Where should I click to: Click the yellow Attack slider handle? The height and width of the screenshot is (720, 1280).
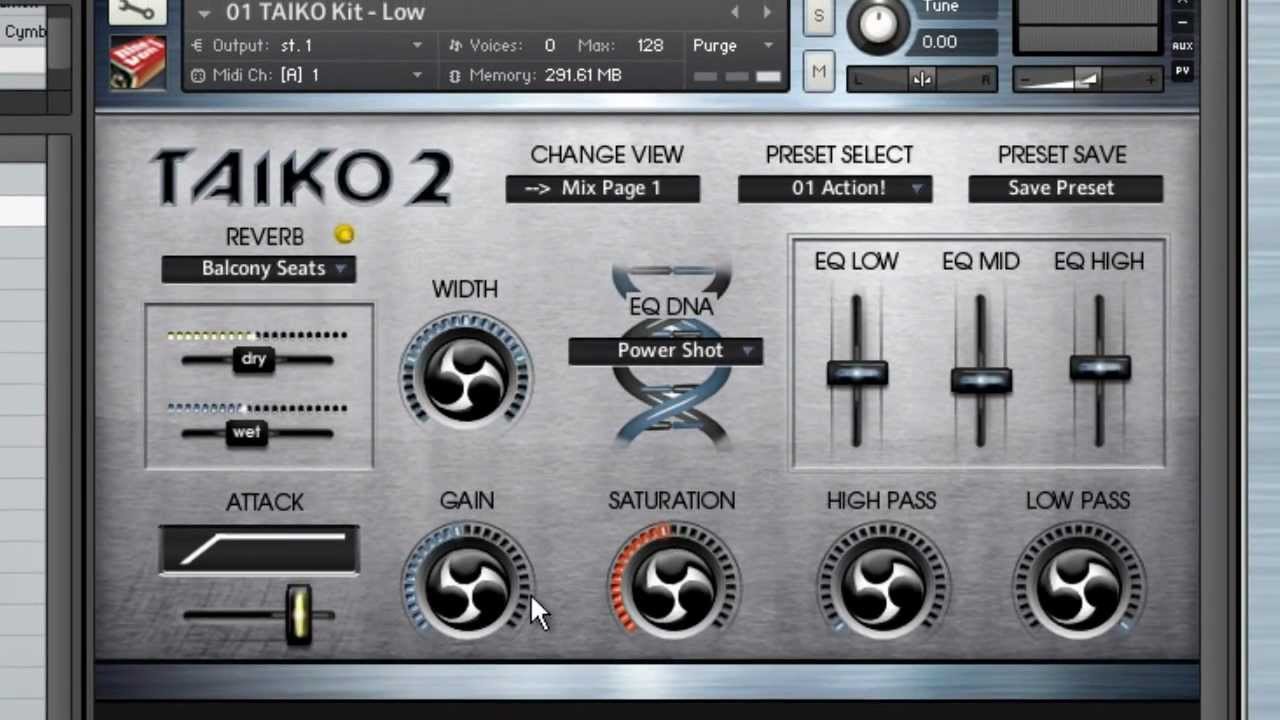298,614
